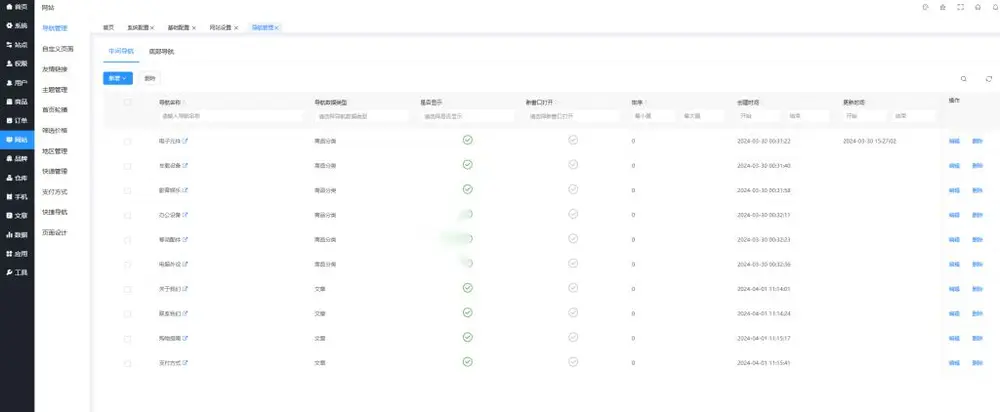The image size is (1000, 412).
Task: Select the highlighted 网站 sidebar section
Action: click(x=17, y=139)
